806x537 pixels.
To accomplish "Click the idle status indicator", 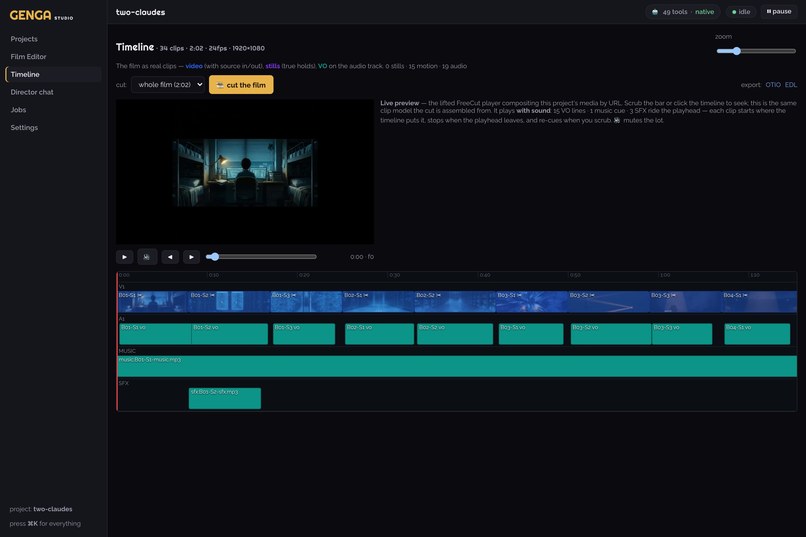I will pyautogui.click(x=741, y=12).
